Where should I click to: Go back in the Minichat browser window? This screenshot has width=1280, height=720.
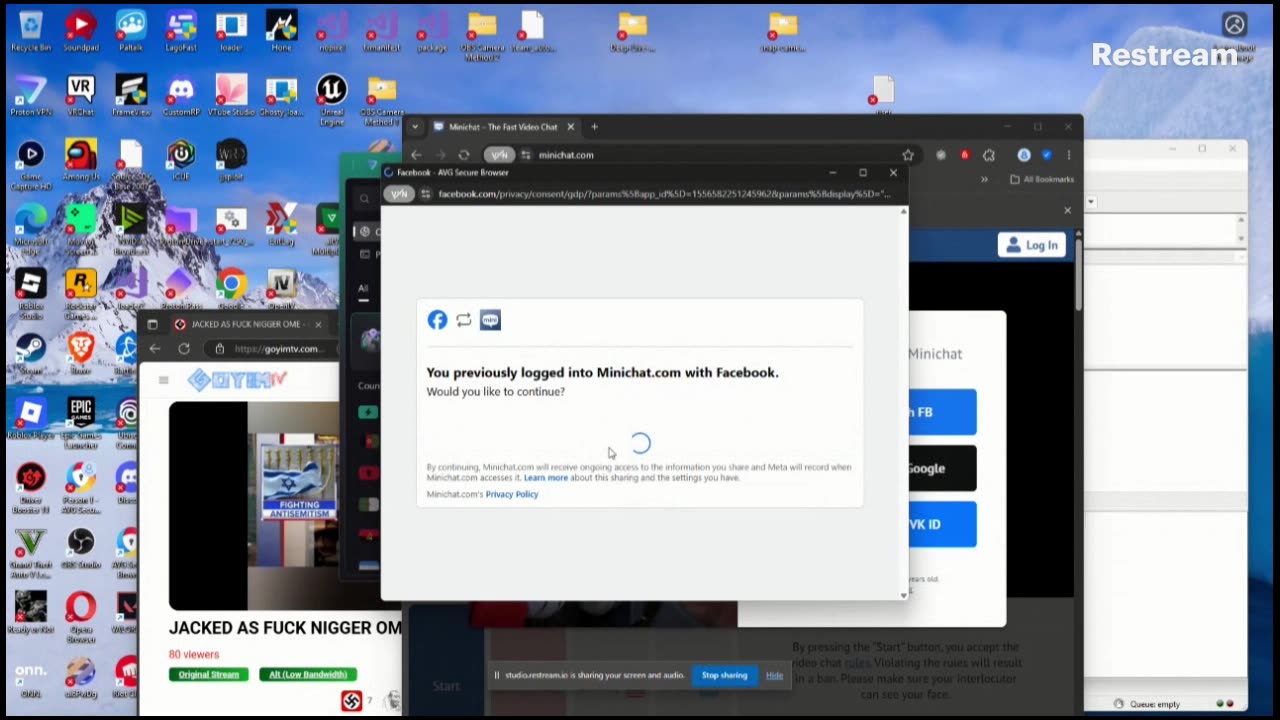416,155
